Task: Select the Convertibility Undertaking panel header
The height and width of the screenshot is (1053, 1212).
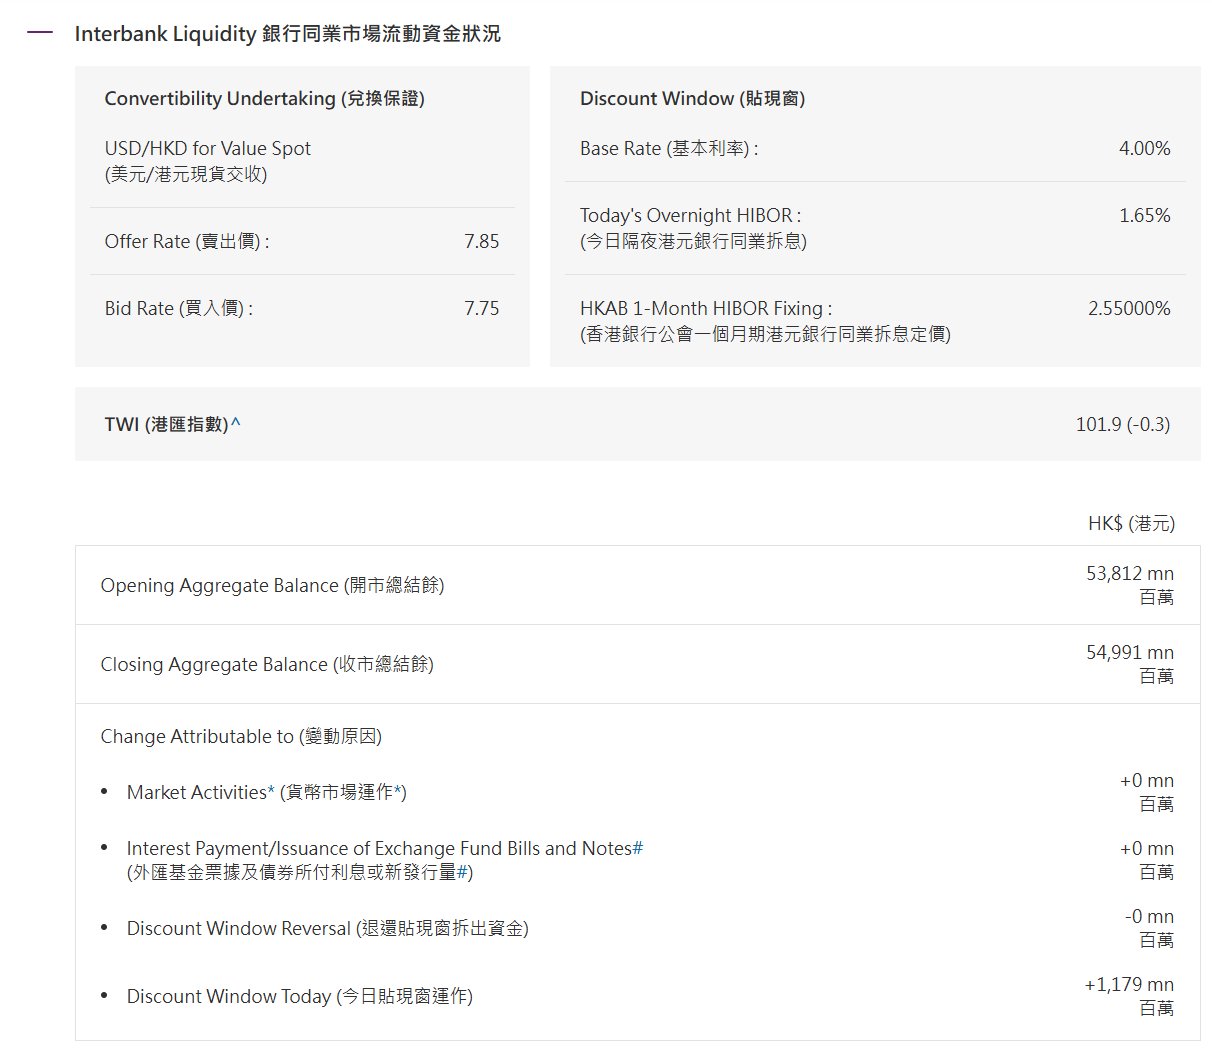Action: click(265, 98)
